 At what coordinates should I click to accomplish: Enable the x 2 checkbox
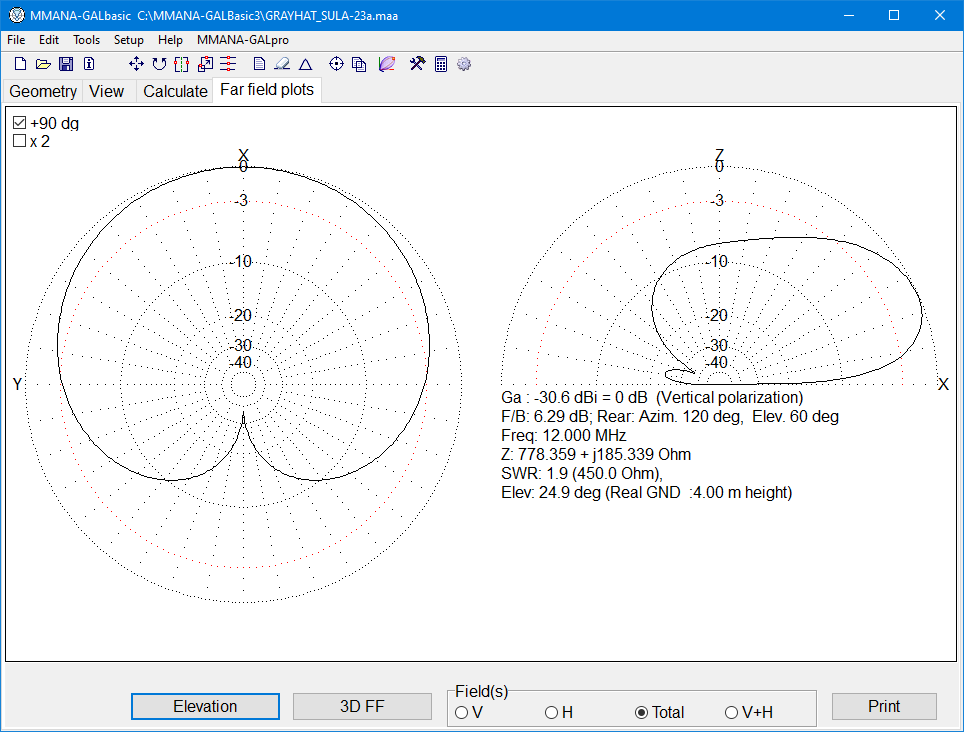18,141
